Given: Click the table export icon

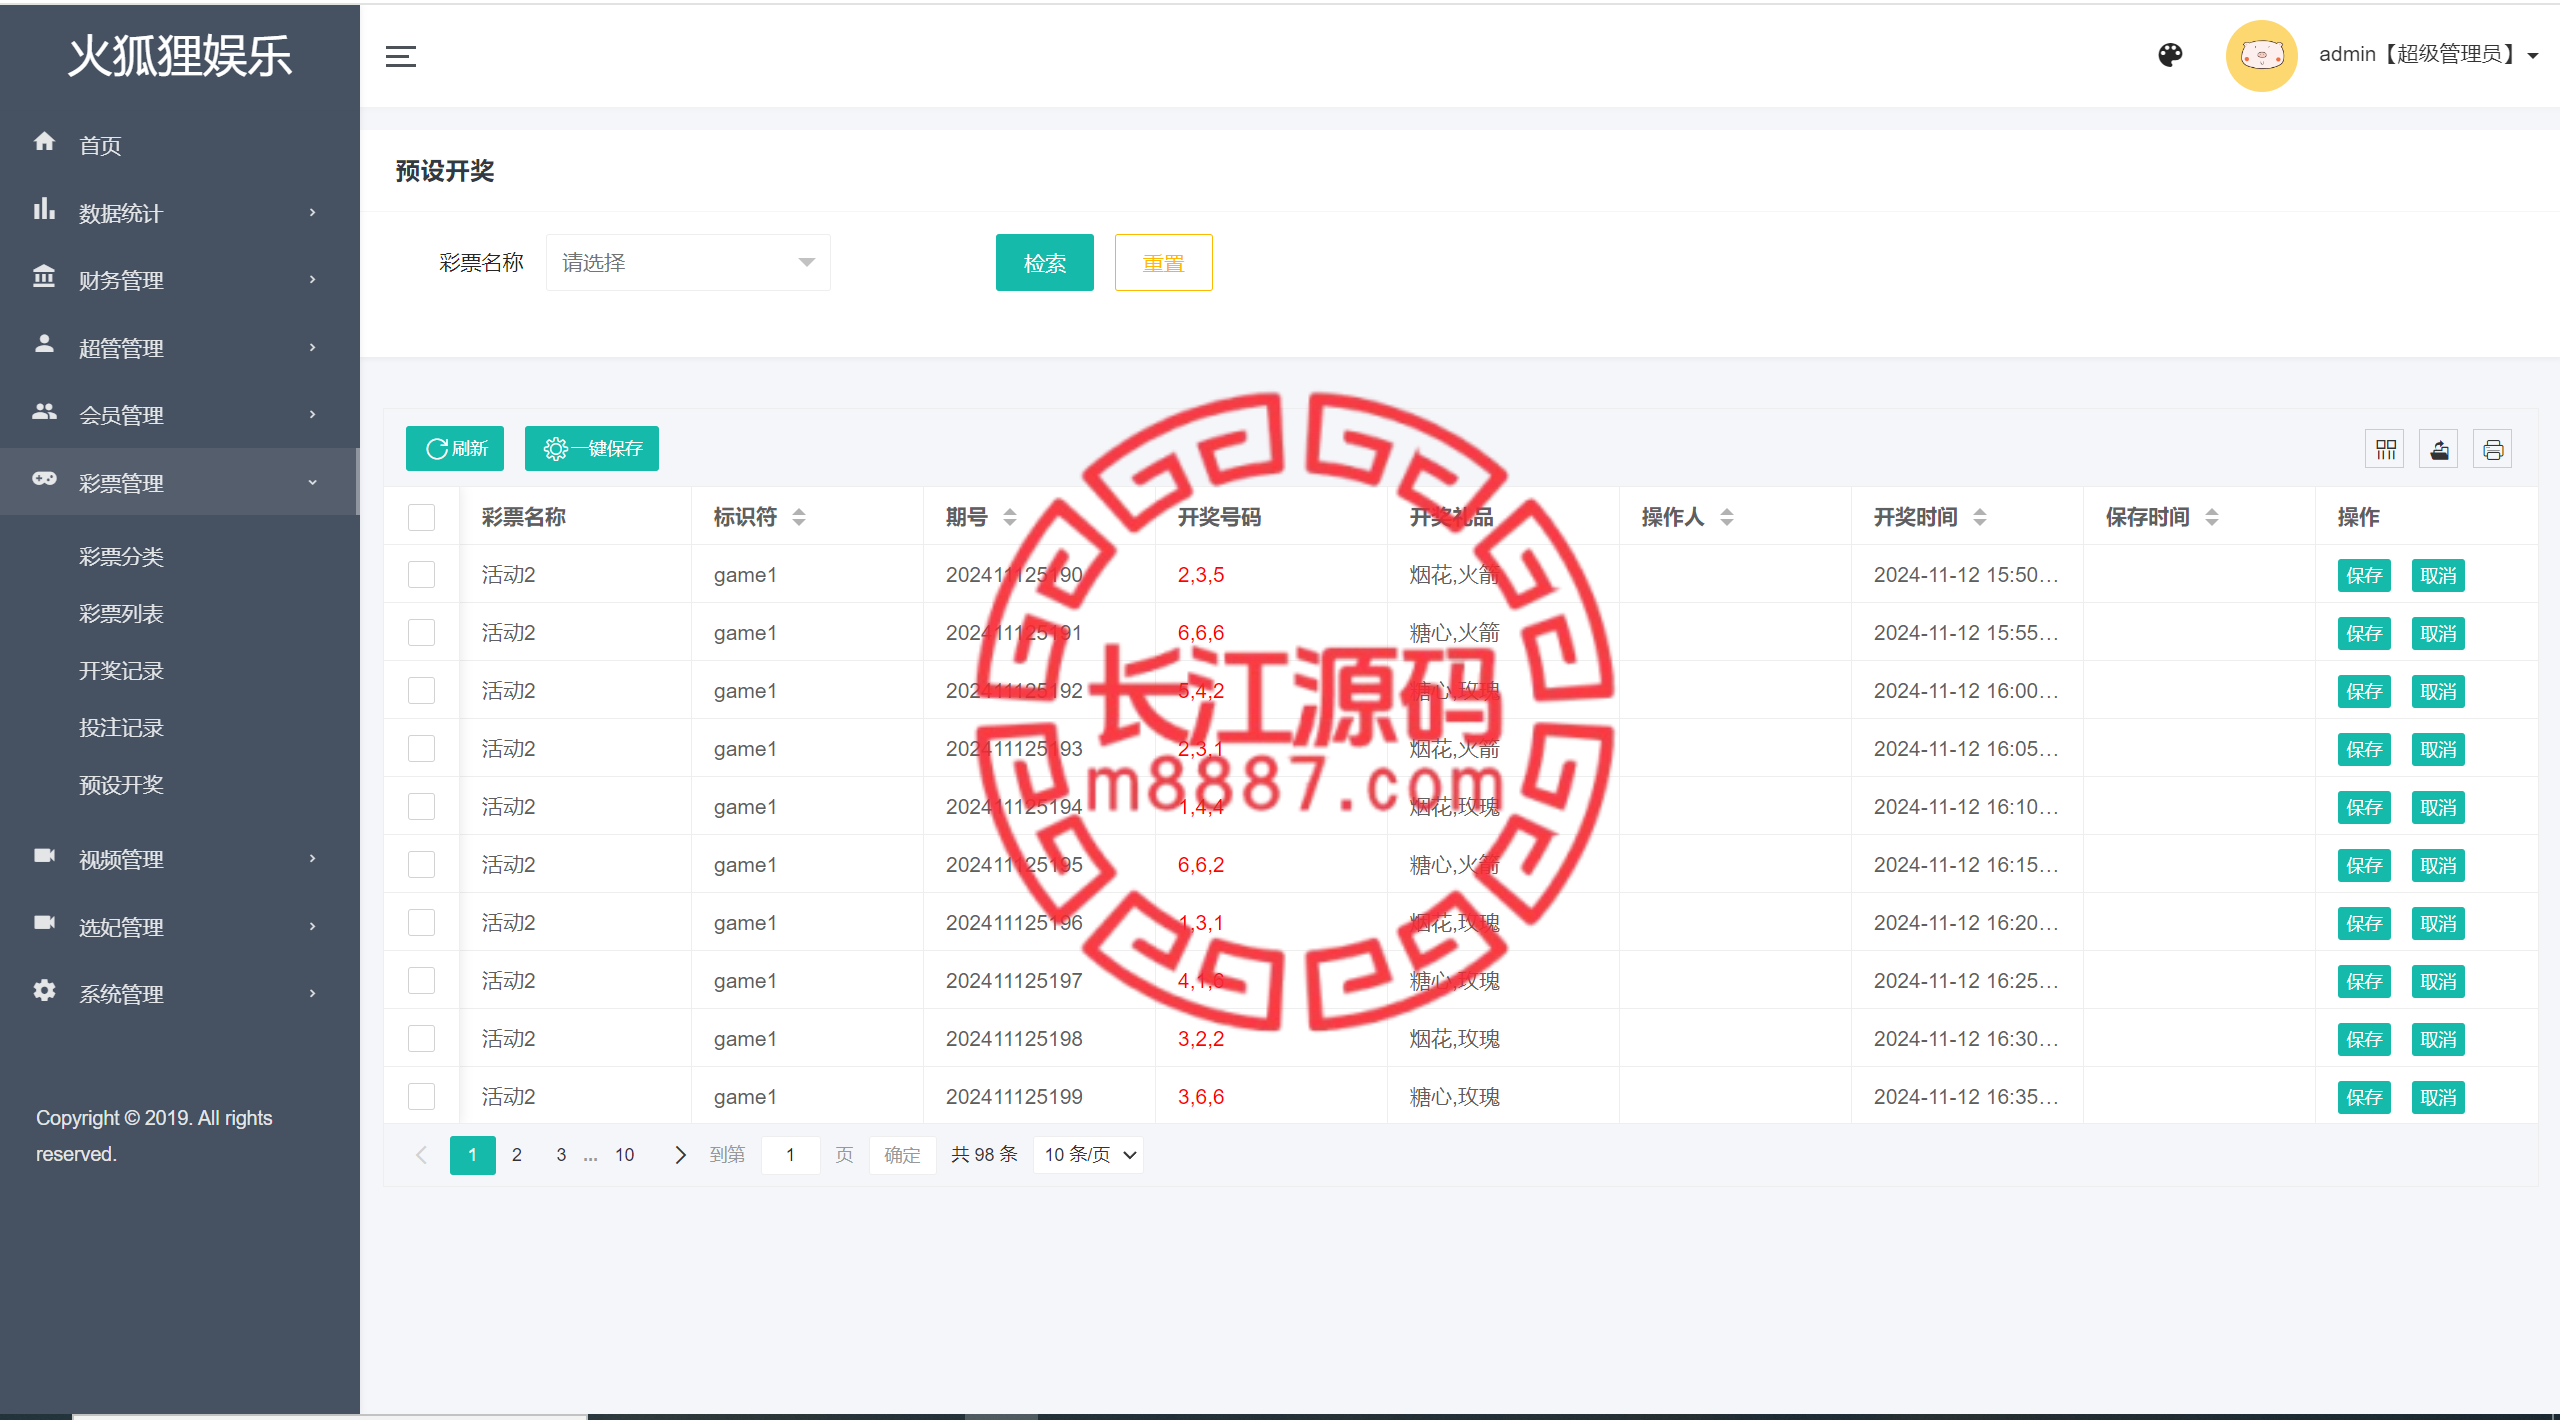Looking at the screenshot, I should click(2439, 450).
